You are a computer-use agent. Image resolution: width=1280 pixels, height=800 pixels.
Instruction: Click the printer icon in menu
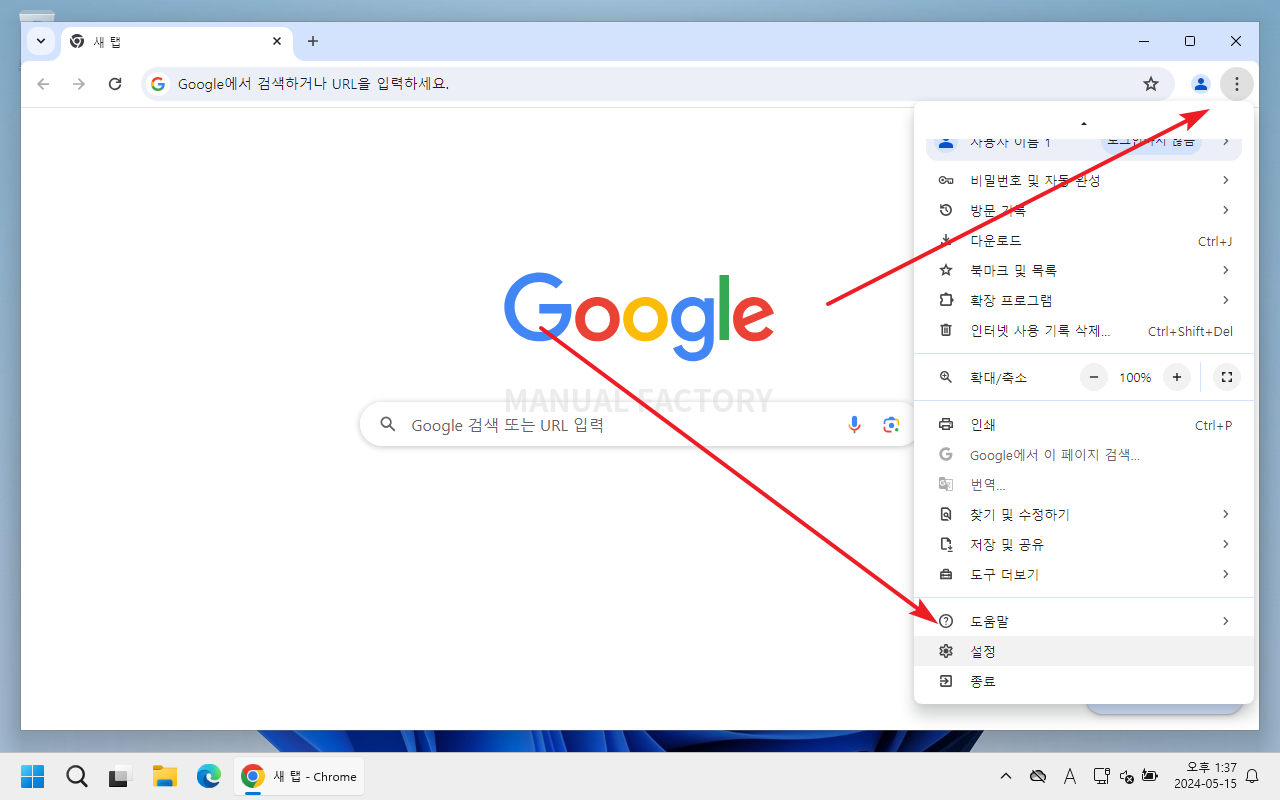[x=946, y=425]
